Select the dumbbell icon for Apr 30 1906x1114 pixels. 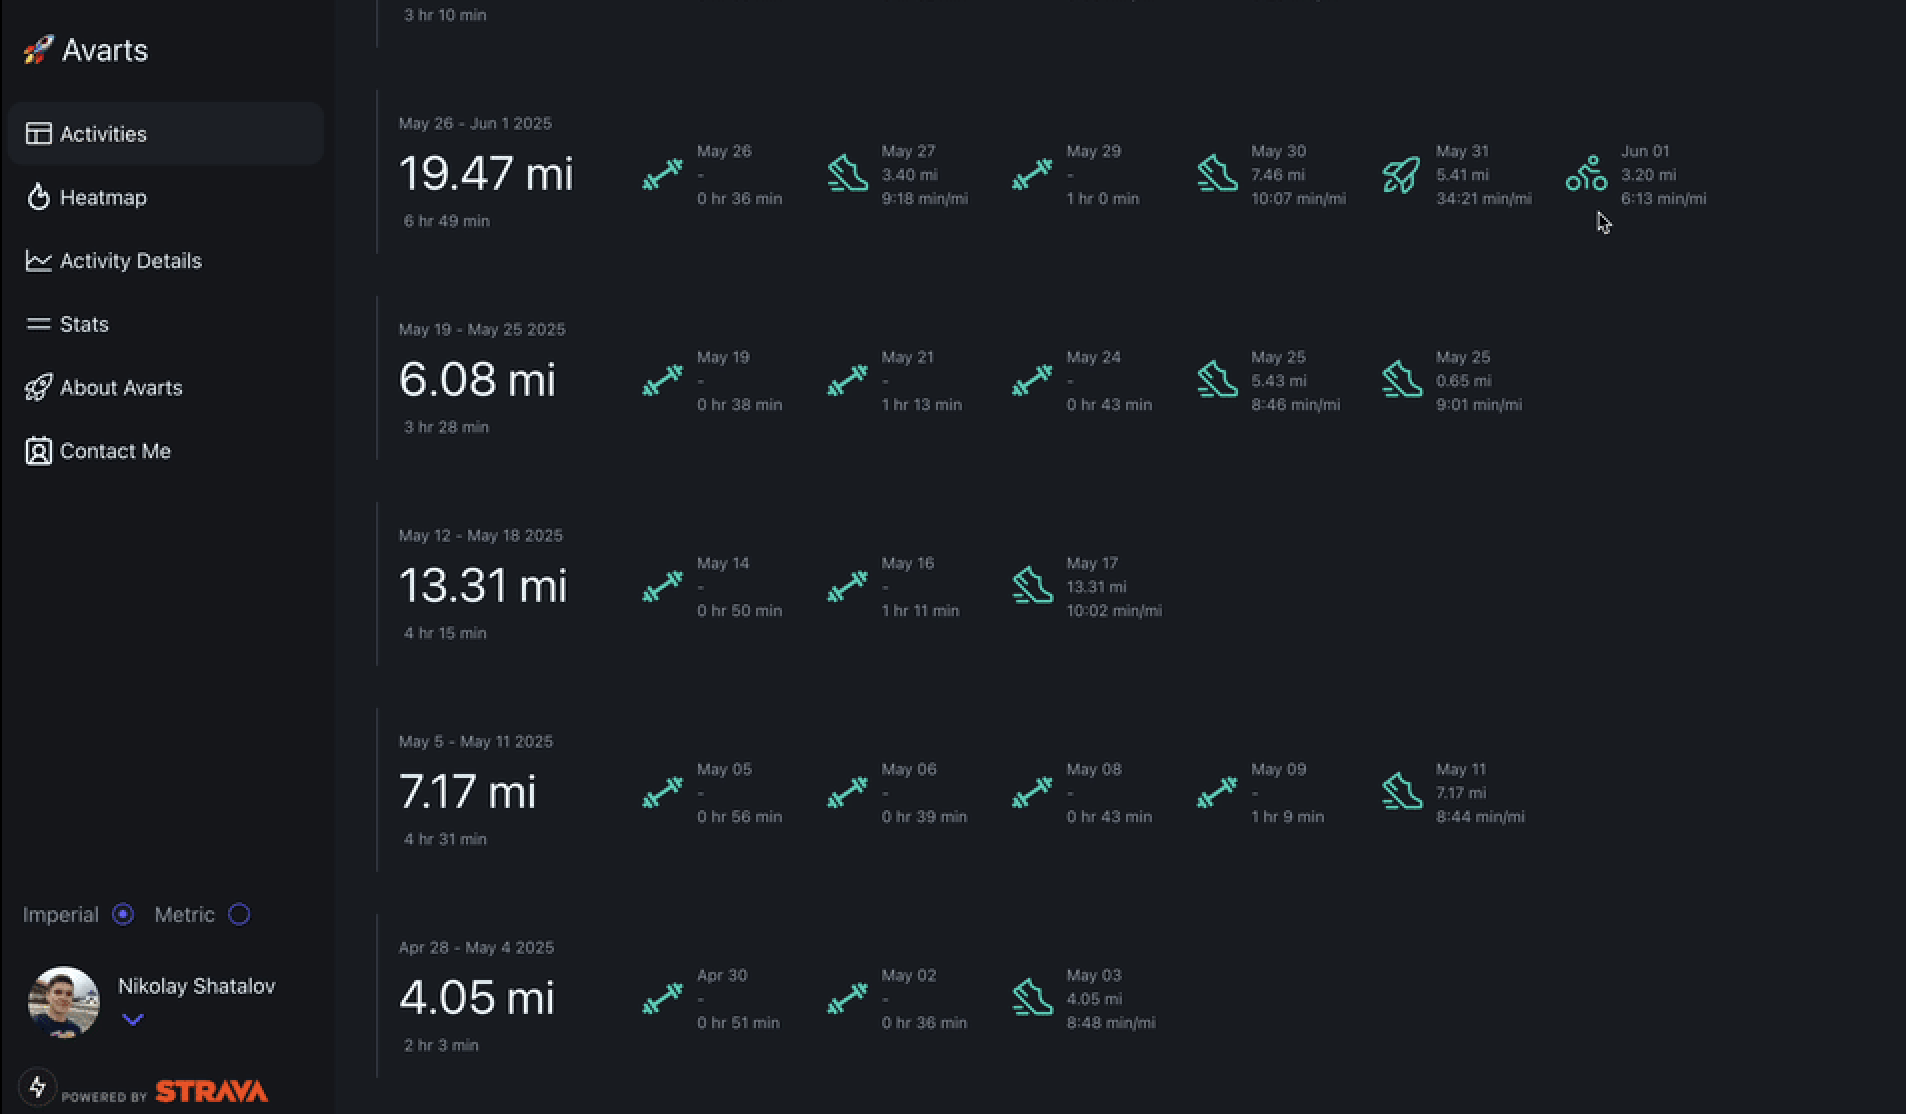[x=661, y=999]
